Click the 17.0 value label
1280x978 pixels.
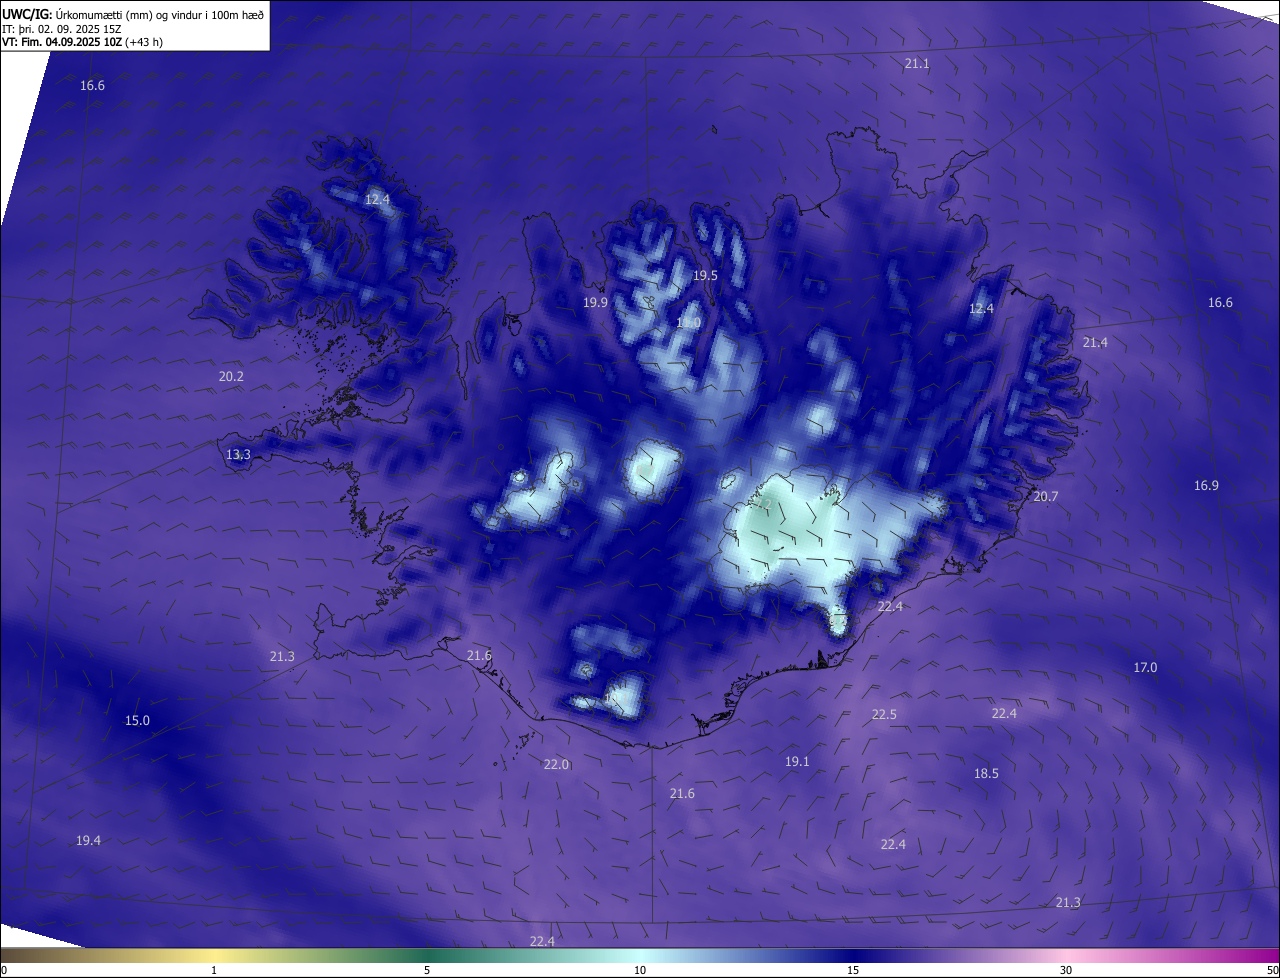coord(1145,667)
